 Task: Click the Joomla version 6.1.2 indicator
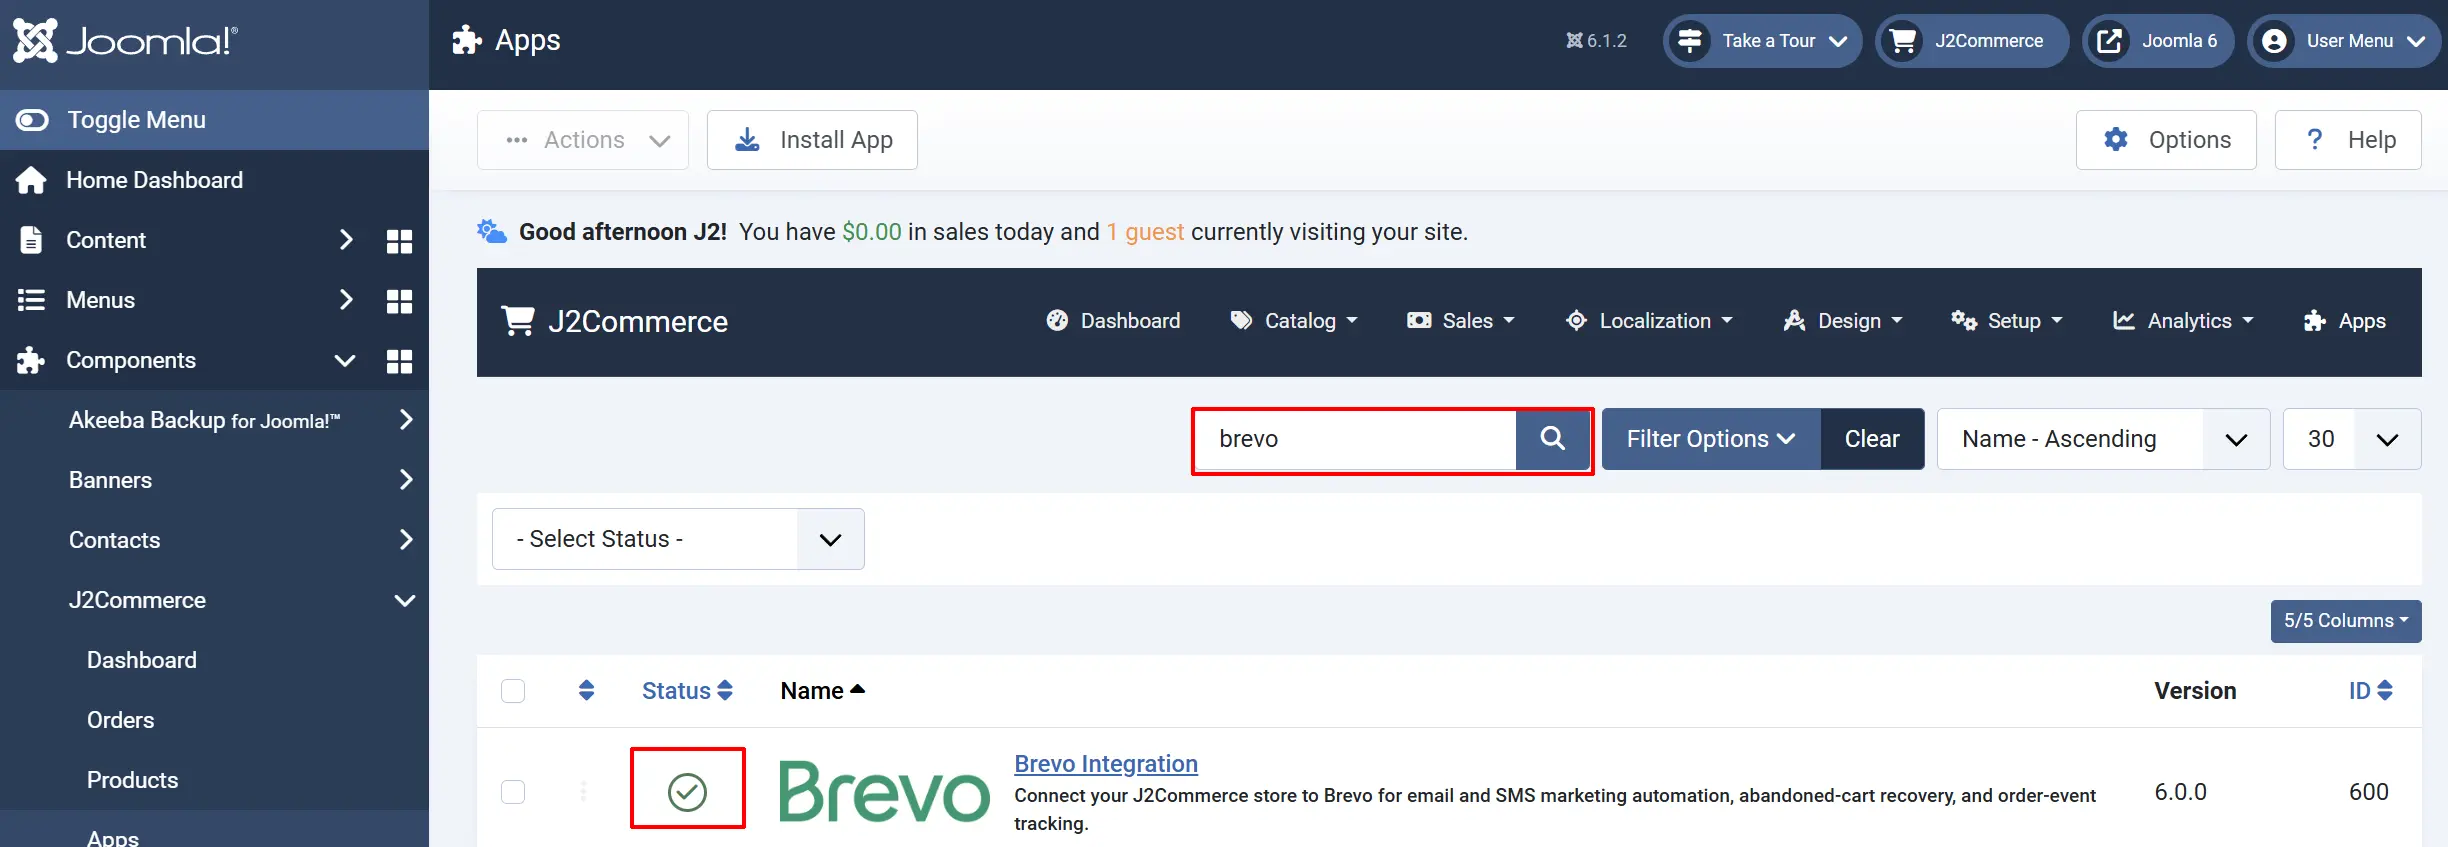click(x=1596, y=41)
